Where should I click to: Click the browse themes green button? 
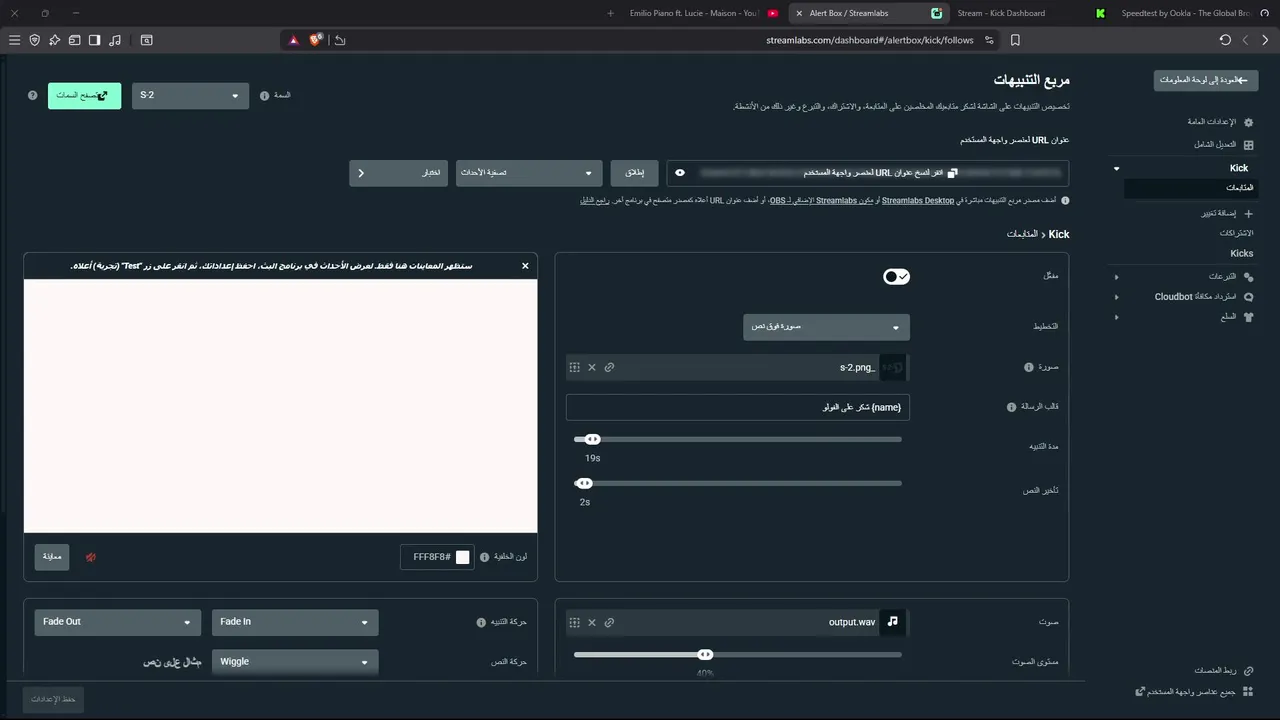pyautogui.click(x=84, y=95)
